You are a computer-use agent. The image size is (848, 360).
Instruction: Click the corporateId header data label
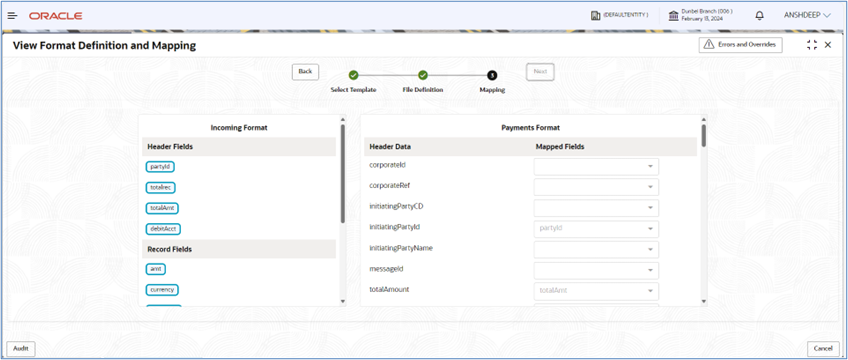tap(387, 164)
